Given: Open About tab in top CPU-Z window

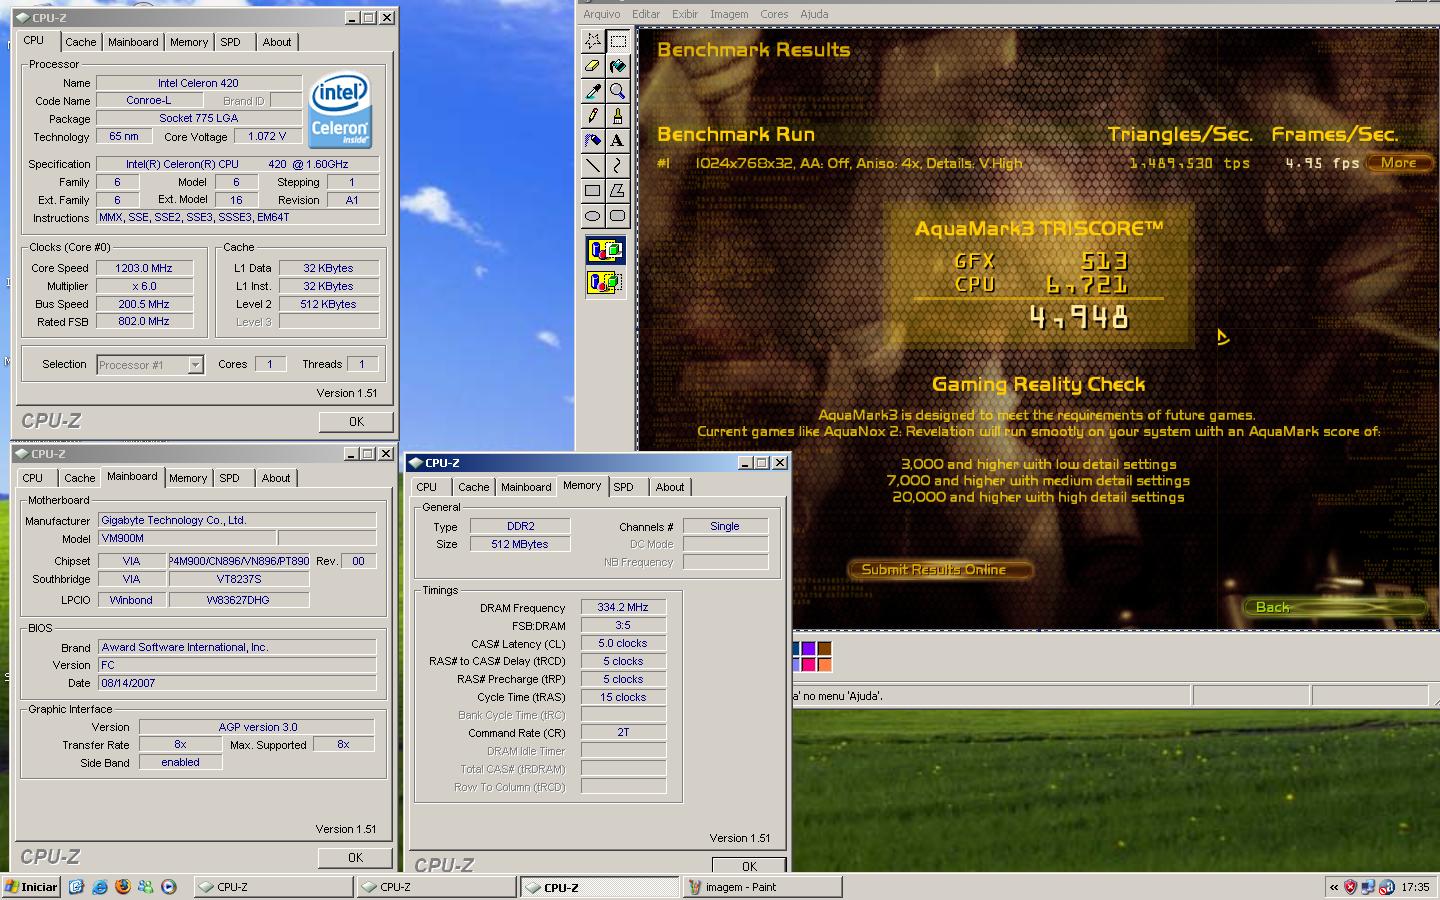Looking at the screenshot, I should (277, 42).
